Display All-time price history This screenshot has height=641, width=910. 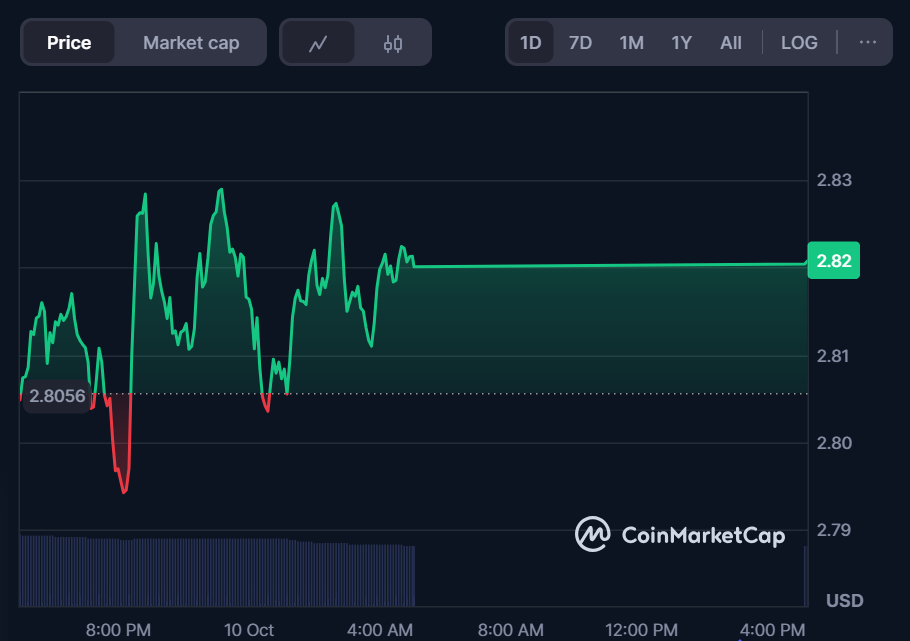tap(731, 42)
